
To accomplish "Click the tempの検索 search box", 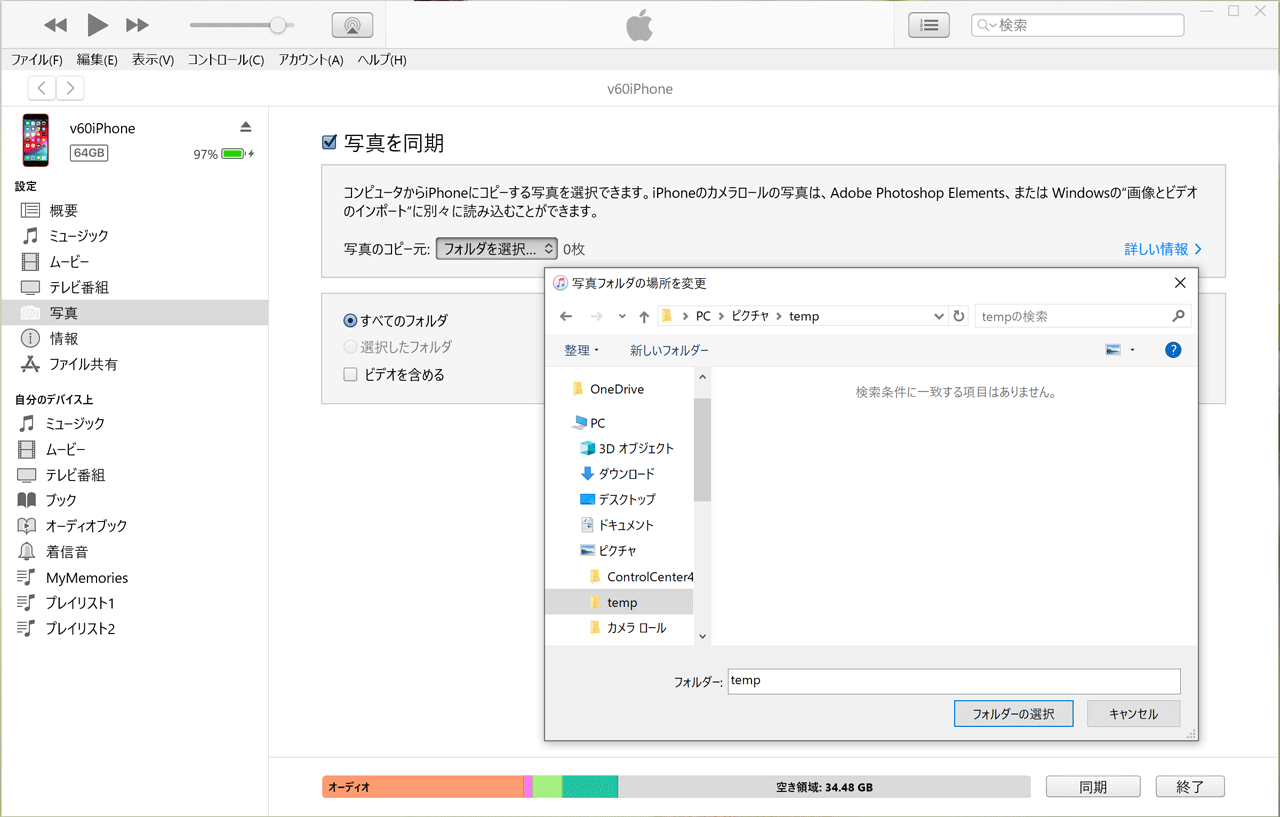I will [1083, 316].
